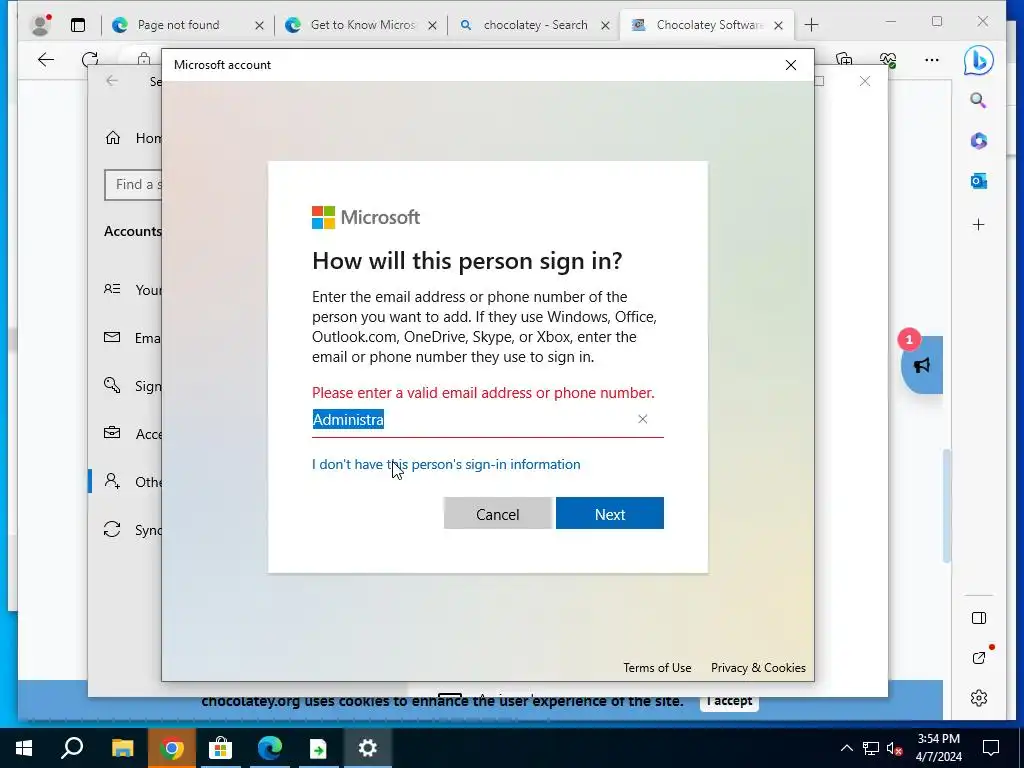The image size is (1024, 768).
Task: Open a new browser tab
Action: pos(811,25)
